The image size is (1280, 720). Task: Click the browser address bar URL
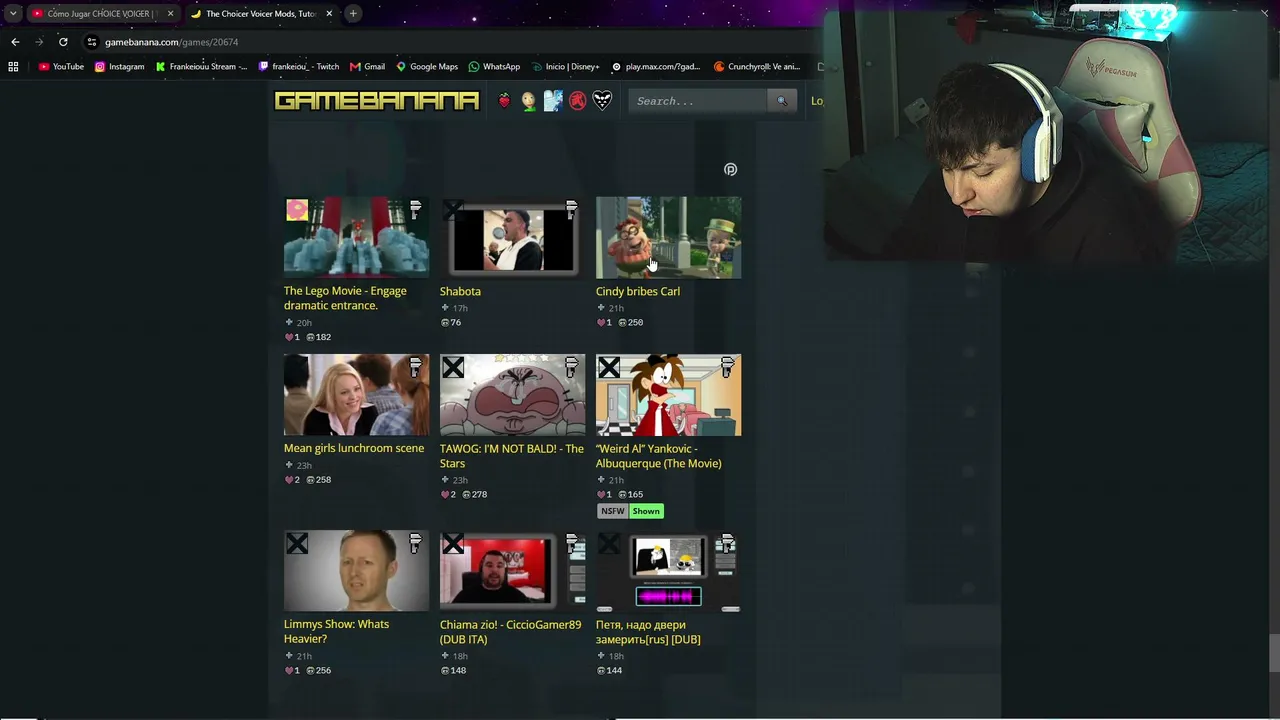tap(171, 42)
